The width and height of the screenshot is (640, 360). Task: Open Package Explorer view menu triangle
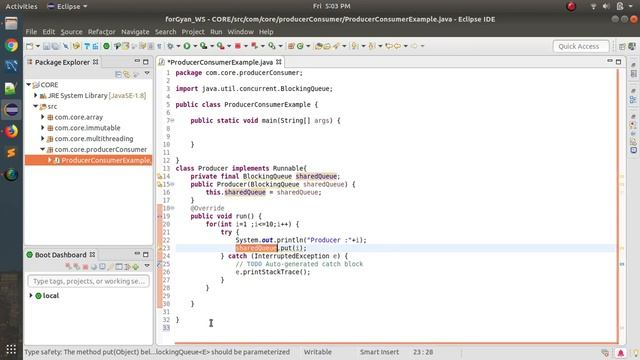147,74
